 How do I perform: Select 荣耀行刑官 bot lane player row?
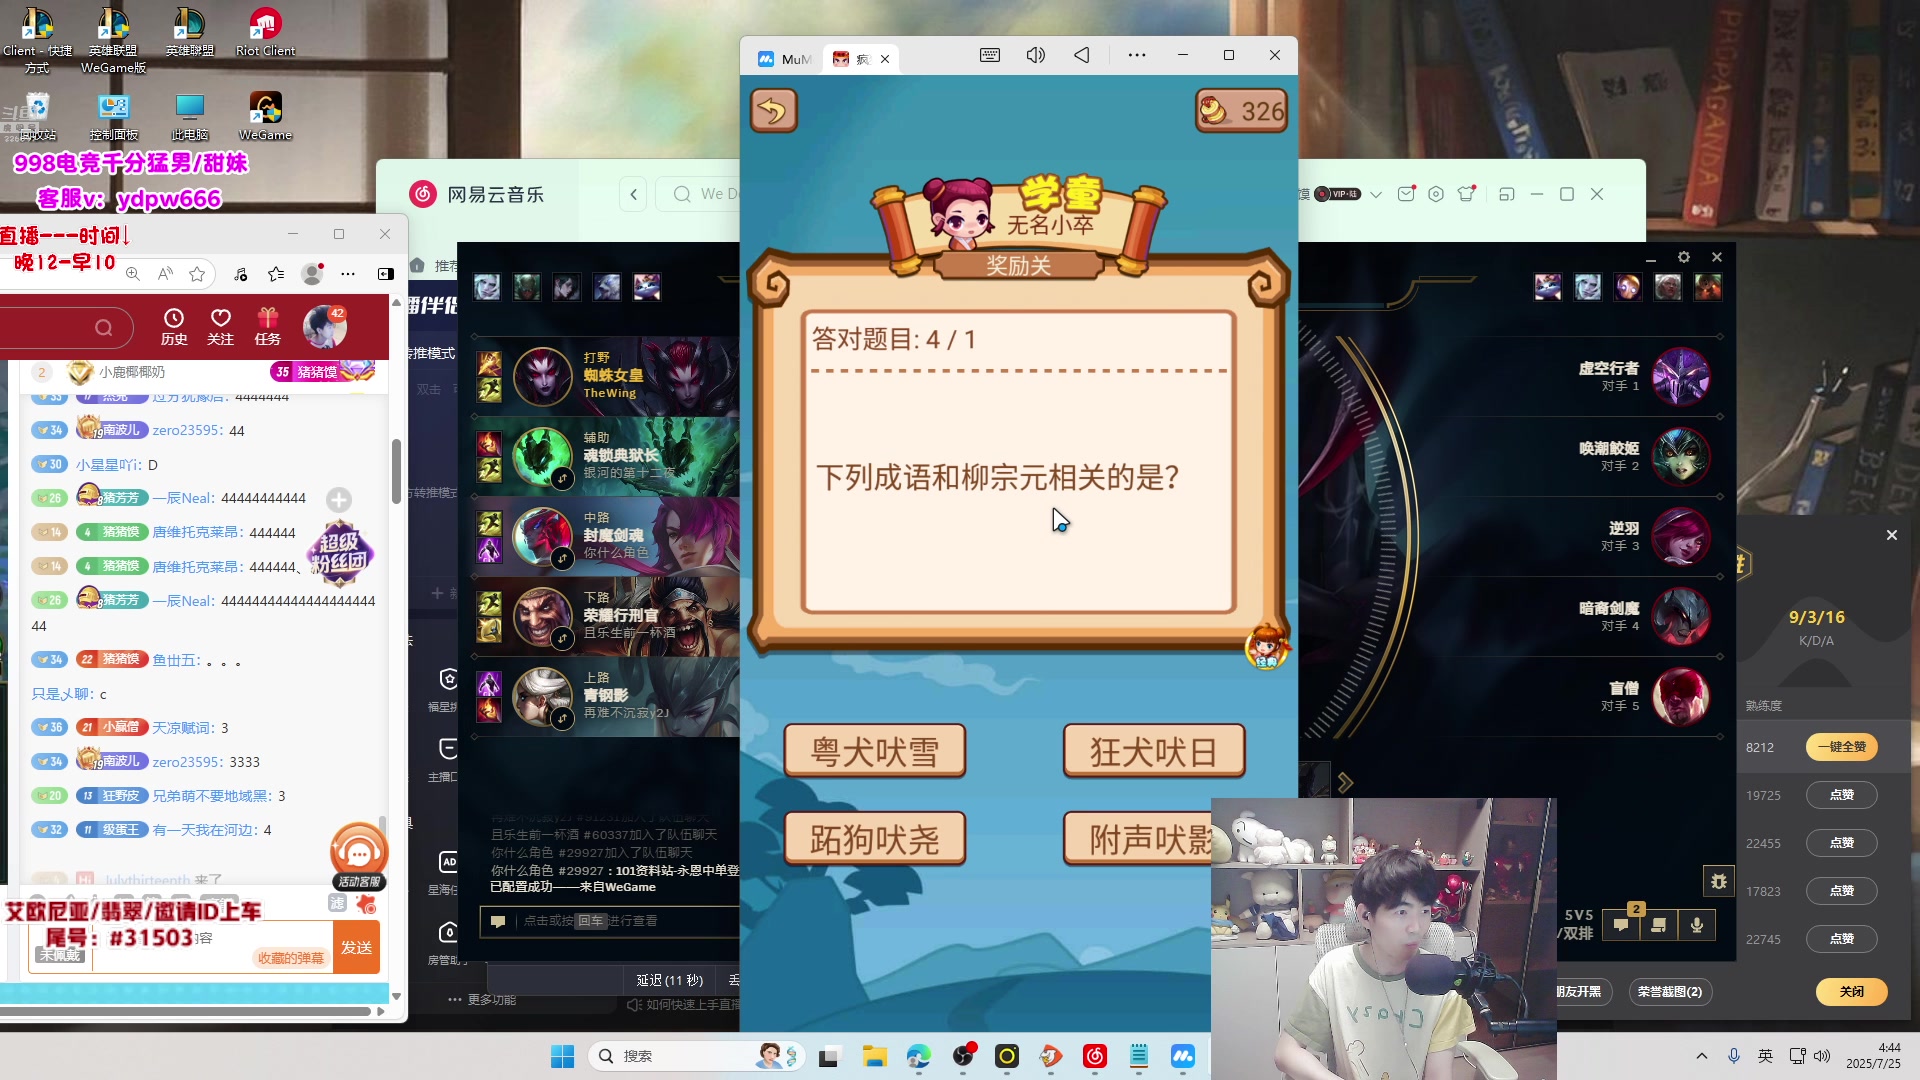[x=606, y=616]
